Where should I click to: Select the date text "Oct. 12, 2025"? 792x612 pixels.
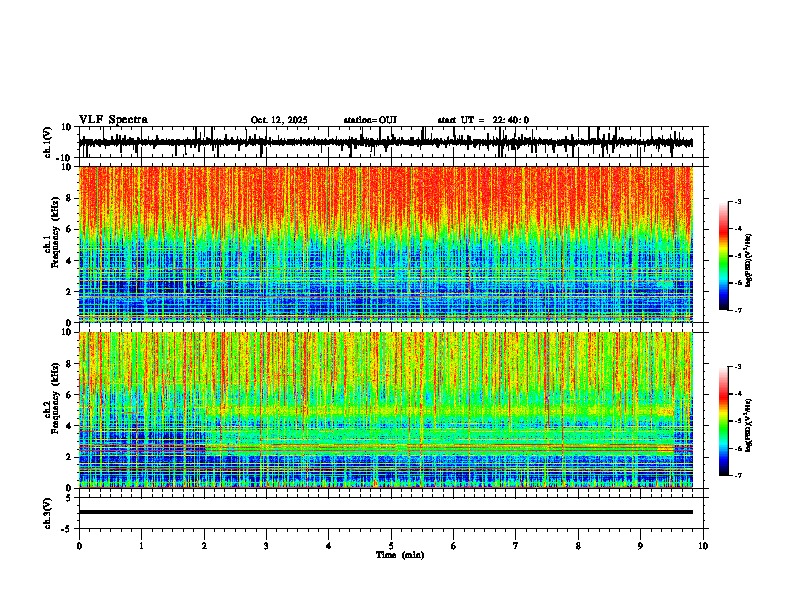click(x=279, y=120)
